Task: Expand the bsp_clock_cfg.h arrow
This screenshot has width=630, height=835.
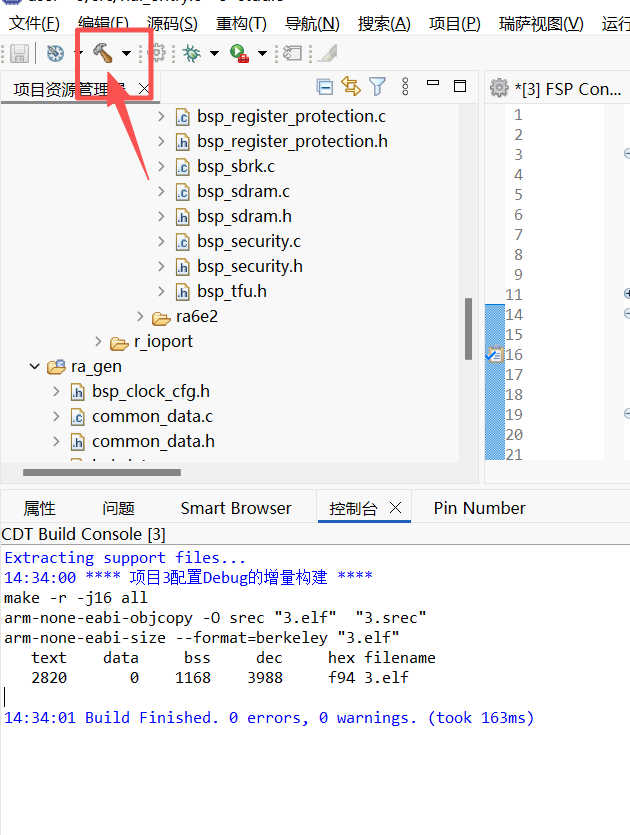Action: point(56,391)
